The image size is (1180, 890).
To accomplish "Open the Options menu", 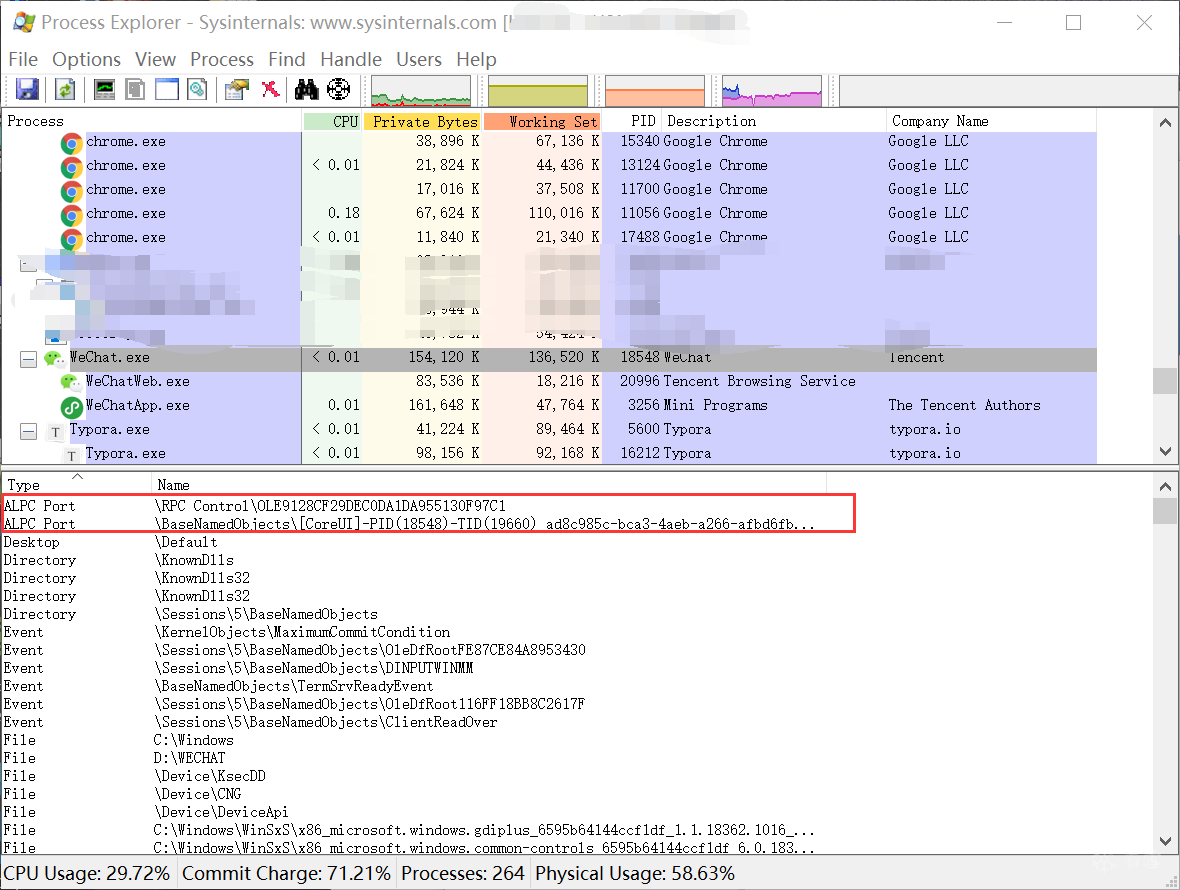I will [87, 59].
